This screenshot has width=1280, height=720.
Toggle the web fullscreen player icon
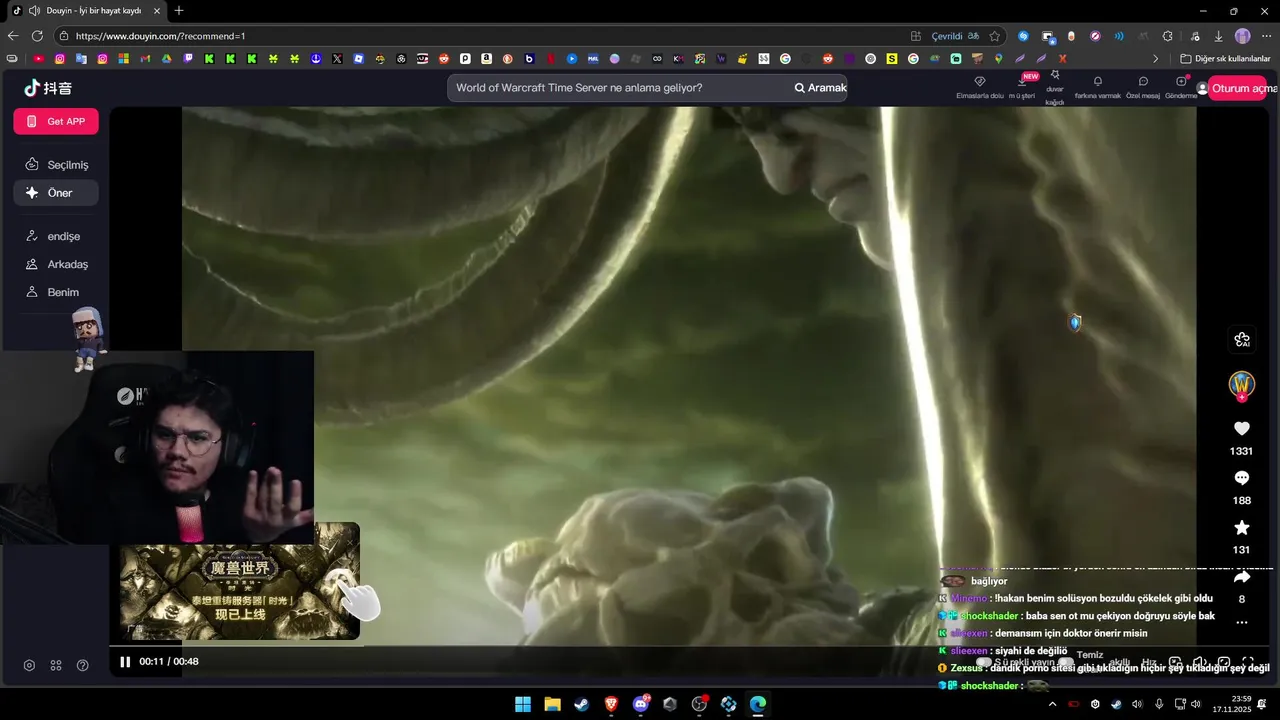pos(1224,662)
